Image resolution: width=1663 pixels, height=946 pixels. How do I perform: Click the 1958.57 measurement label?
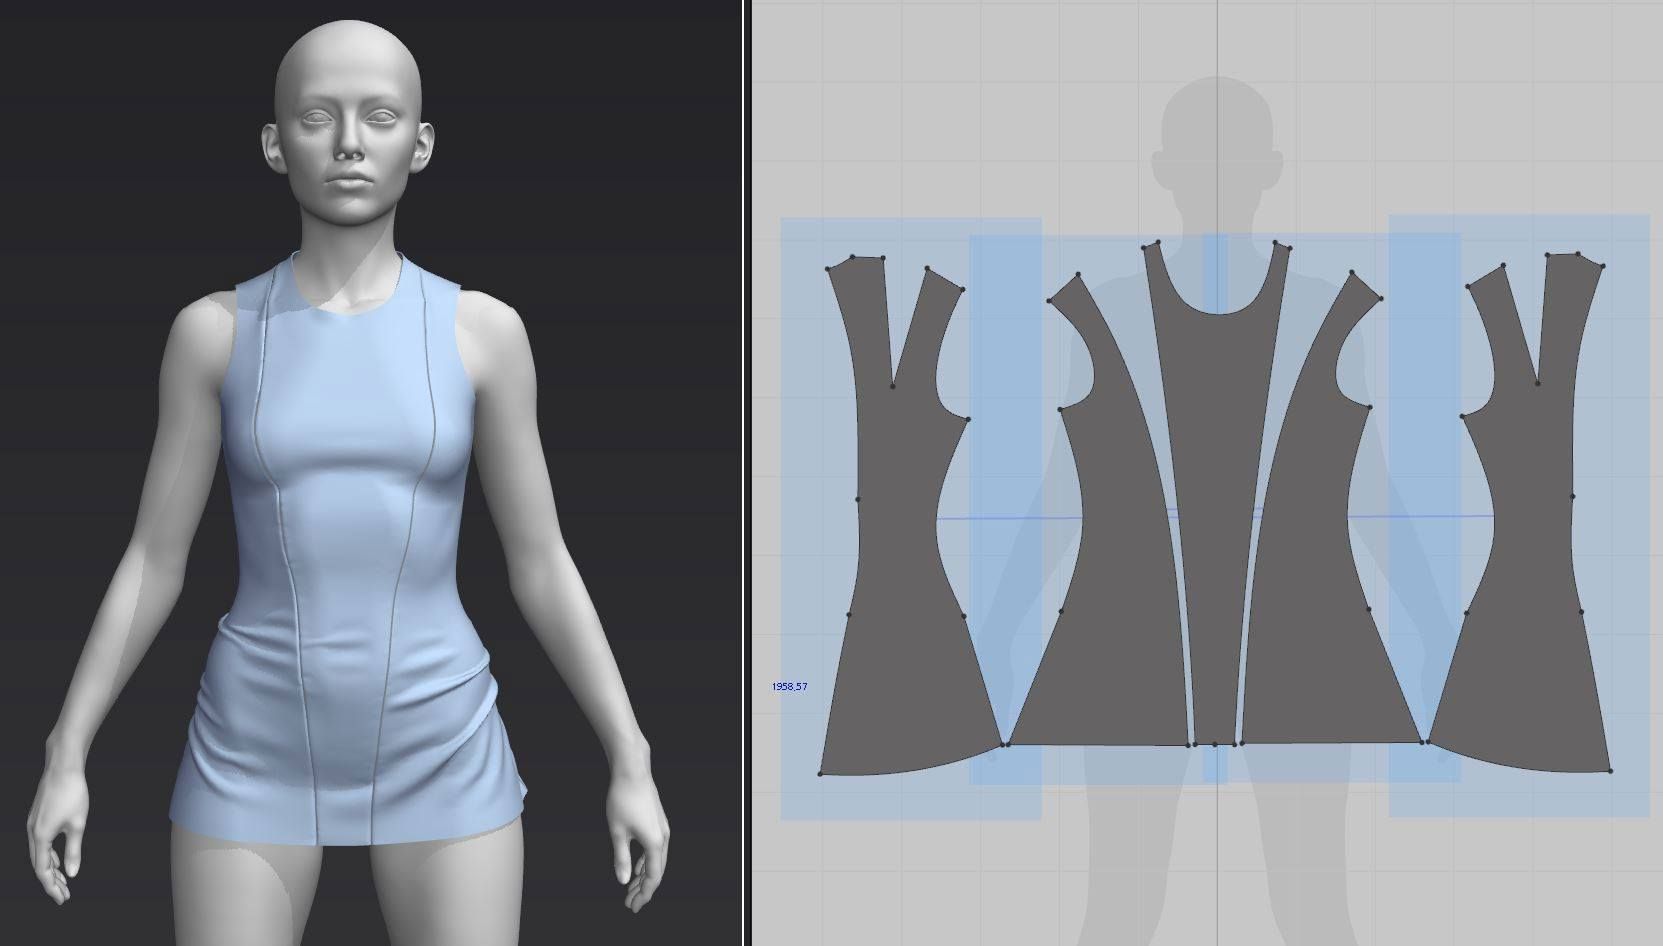point(789,687)
